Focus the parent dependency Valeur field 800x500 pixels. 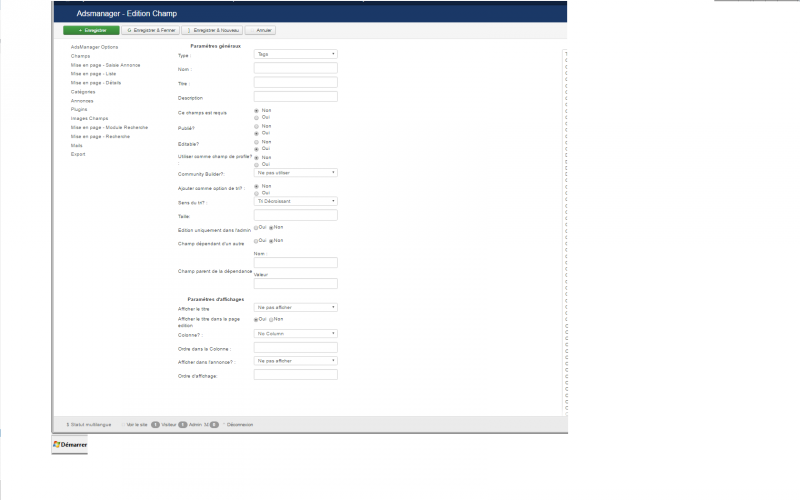coord(295,284)
